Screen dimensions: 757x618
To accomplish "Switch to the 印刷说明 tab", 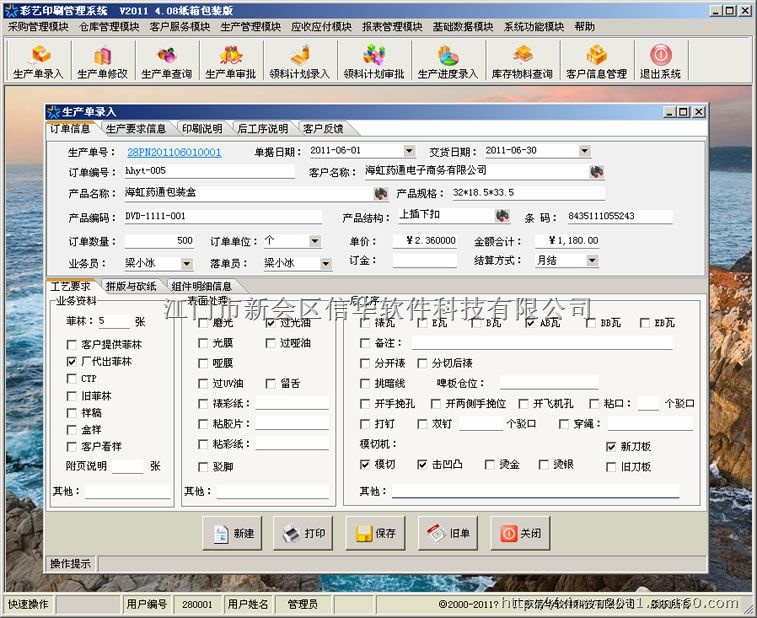I will click(x=201, y=129).
